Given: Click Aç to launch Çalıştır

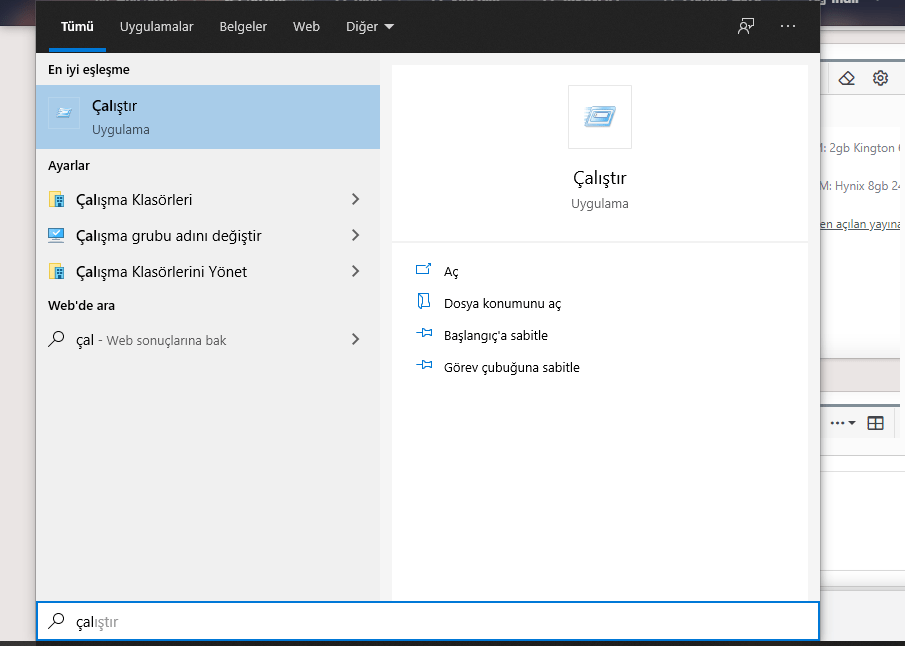Looking at the screenshot, I should pyautogui.click(x=451, y=272).
